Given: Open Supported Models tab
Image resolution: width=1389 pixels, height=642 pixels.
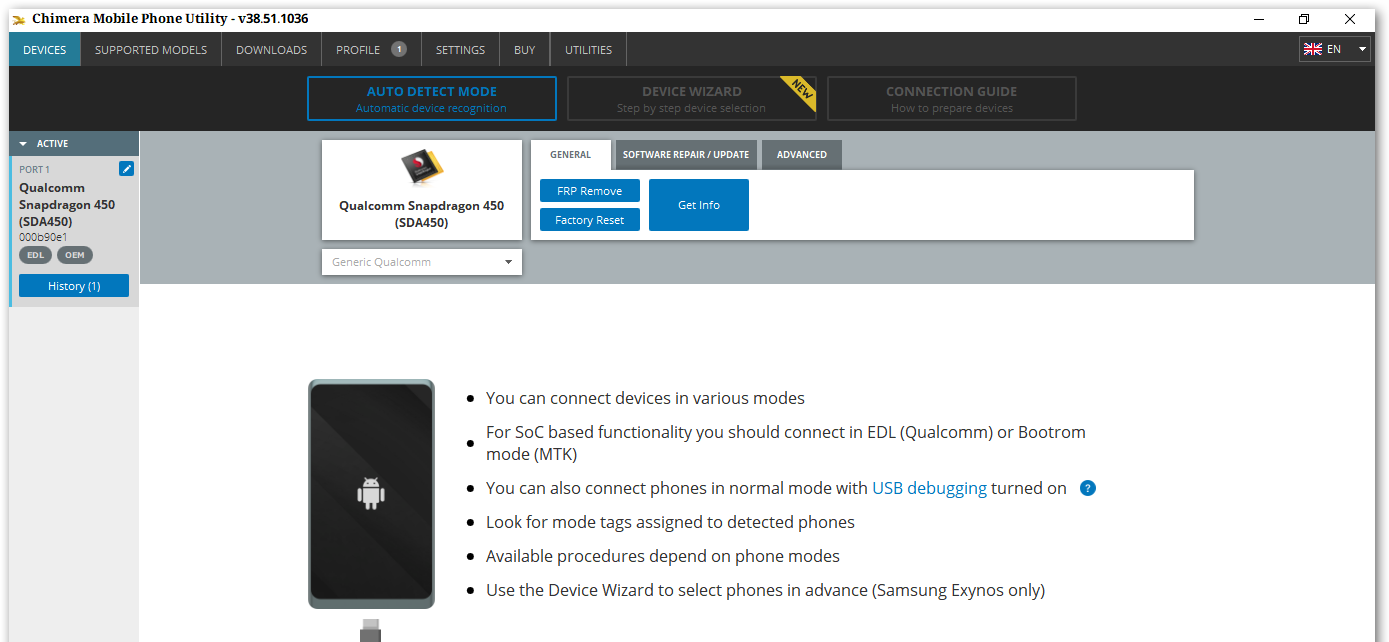Looking at the screenshot, I should pos(151,49).
